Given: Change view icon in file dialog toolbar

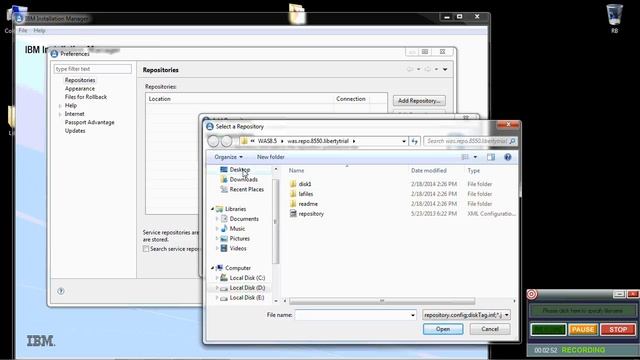Looking at the screenshot, I should click(465, 157).
